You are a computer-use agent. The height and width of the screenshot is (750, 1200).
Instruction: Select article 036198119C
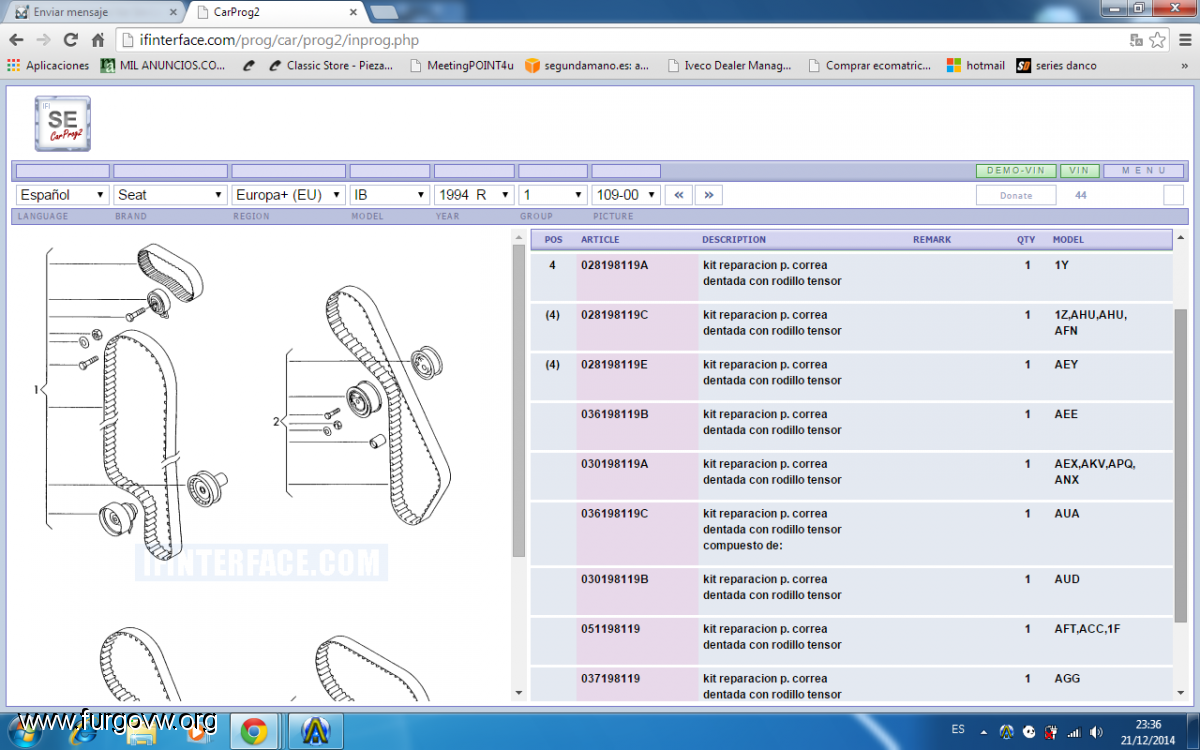(614, 514)
